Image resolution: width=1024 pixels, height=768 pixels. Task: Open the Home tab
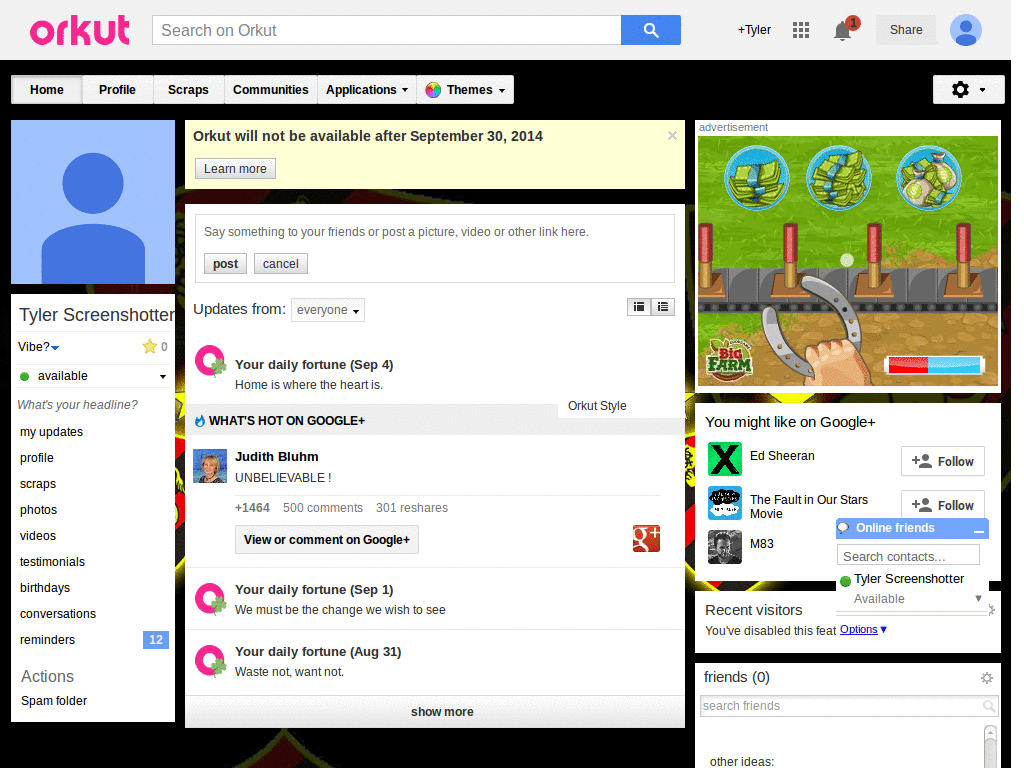pos(46,89)
